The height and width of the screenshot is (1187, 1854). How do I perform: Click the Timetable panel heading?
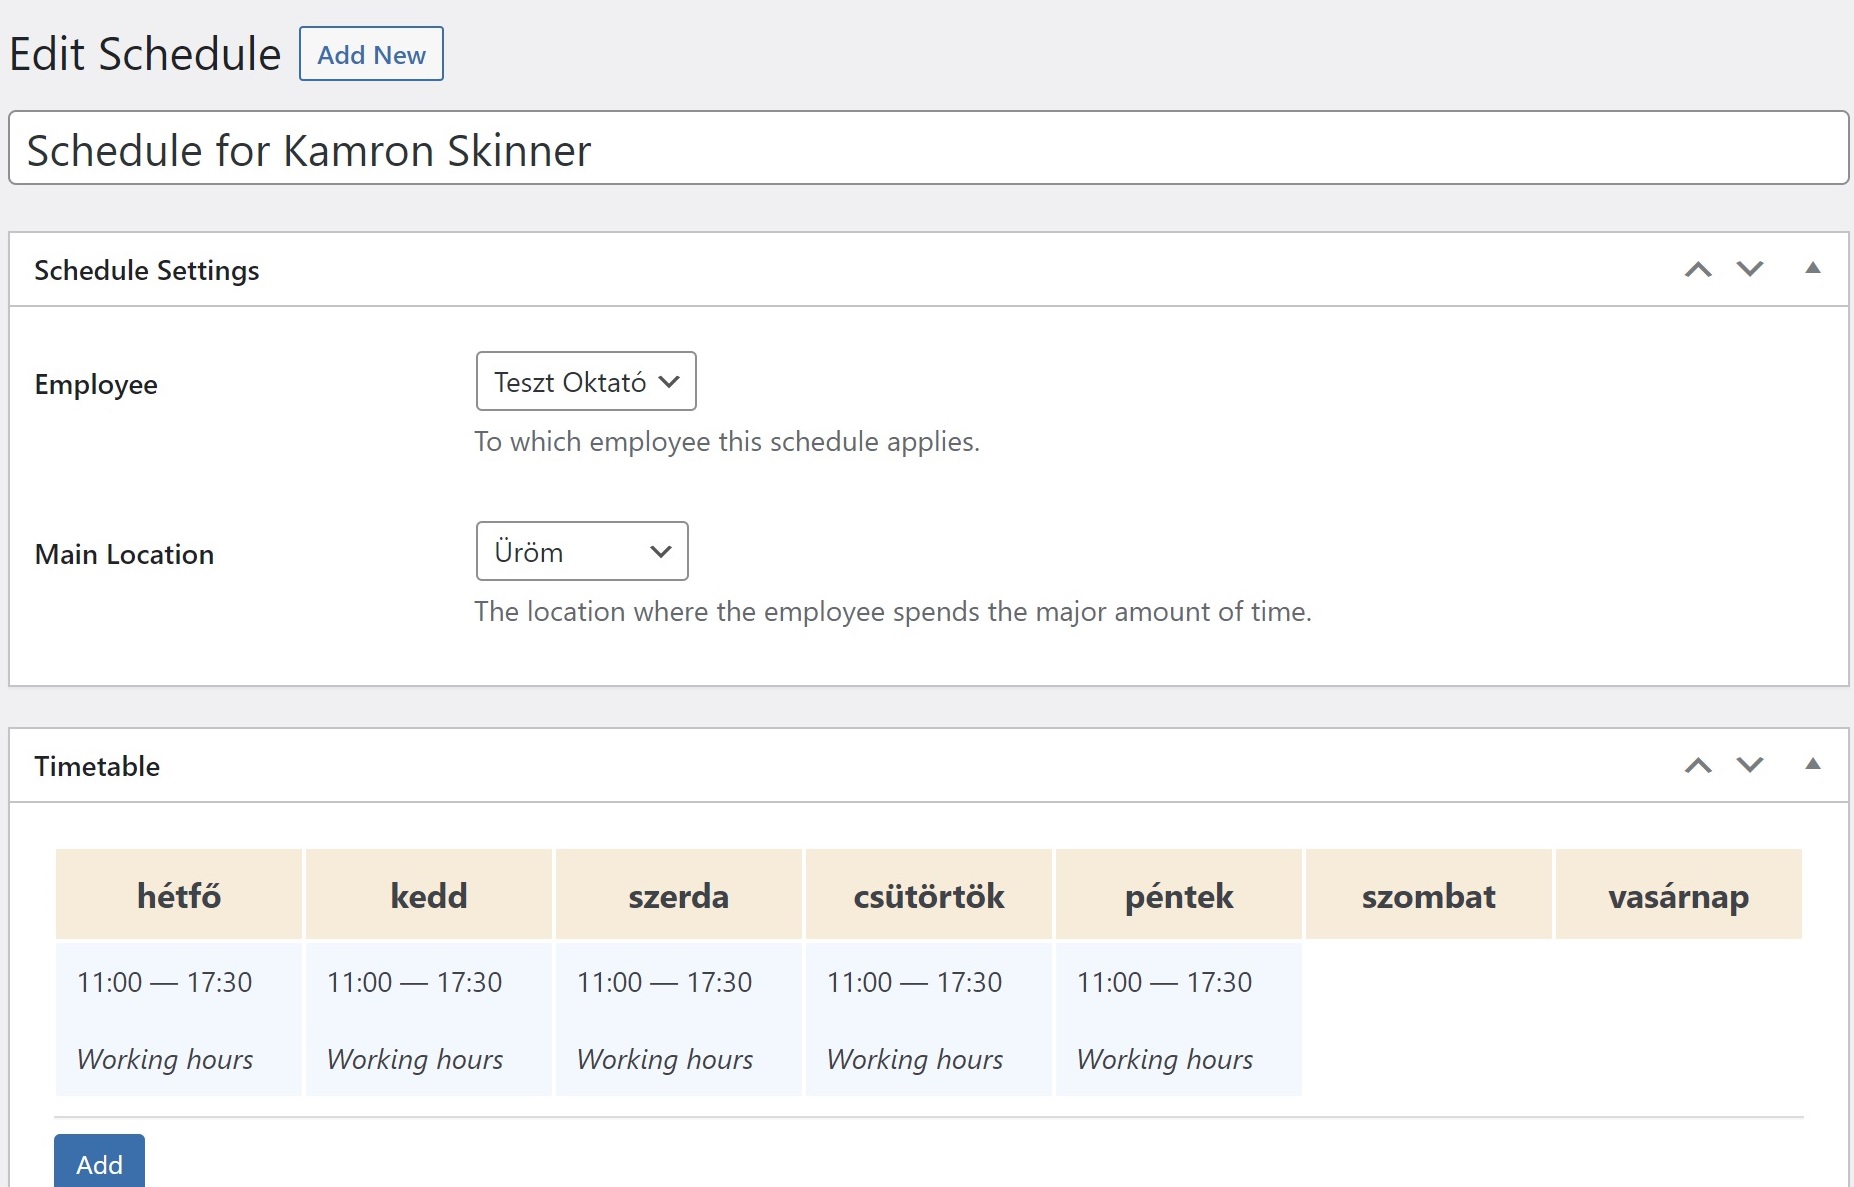click(x=97, y=766)
